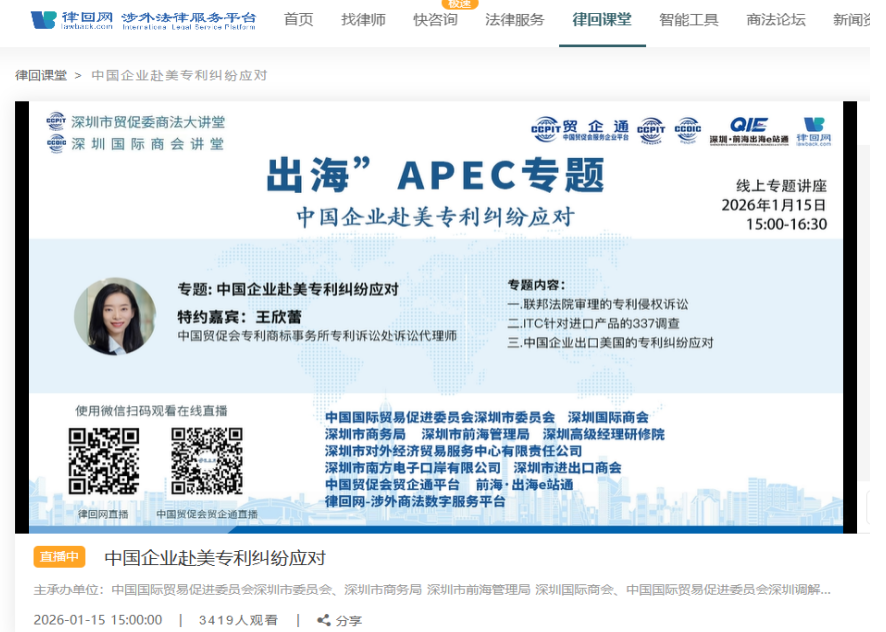The image size is (886, 632).
Task: Click the 律回网 logo in header
Action: 143,20
